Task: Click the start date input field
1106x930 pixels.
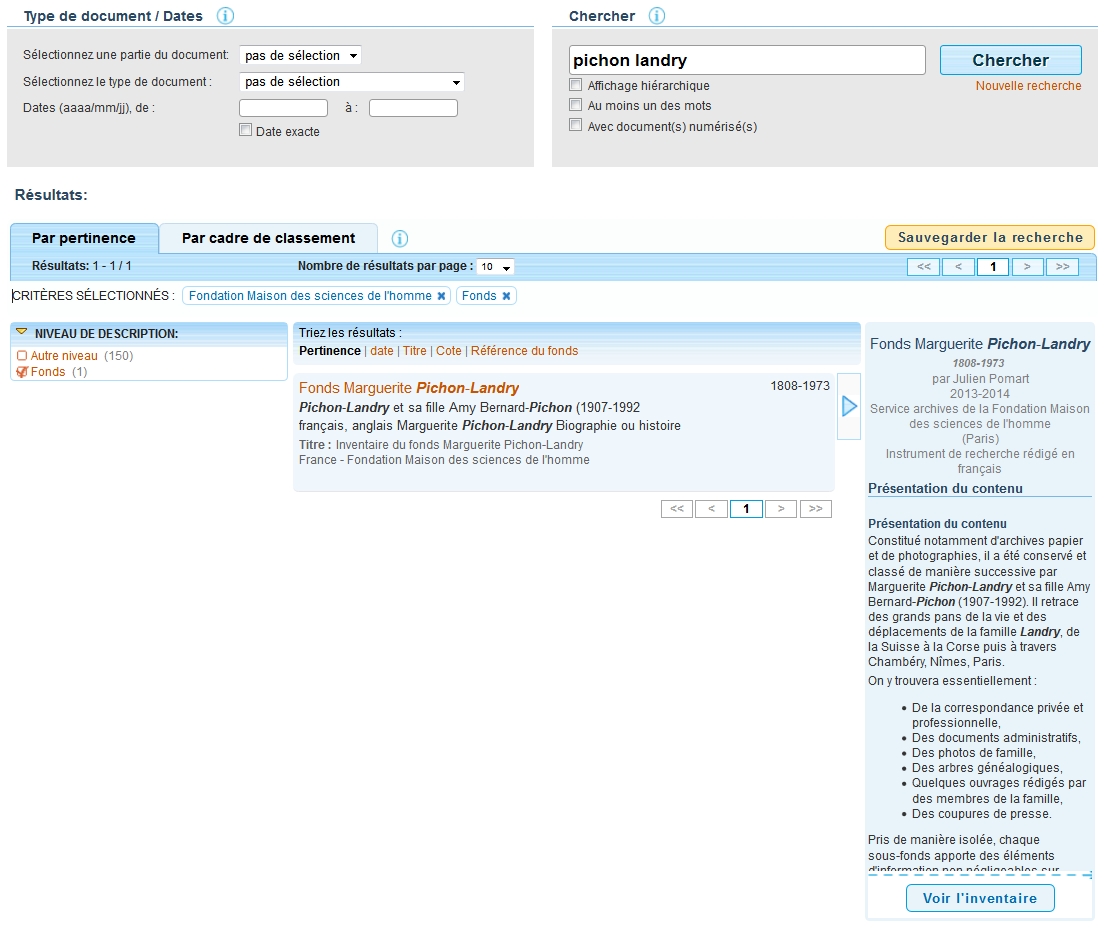Action: coord(283,108)
